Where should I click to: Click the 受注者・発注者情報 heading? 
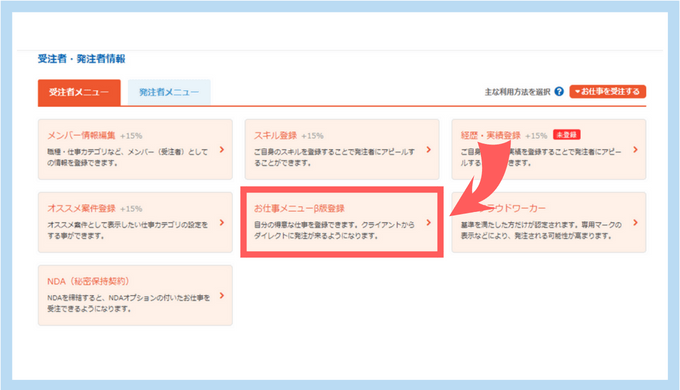[x=82, y=59]
